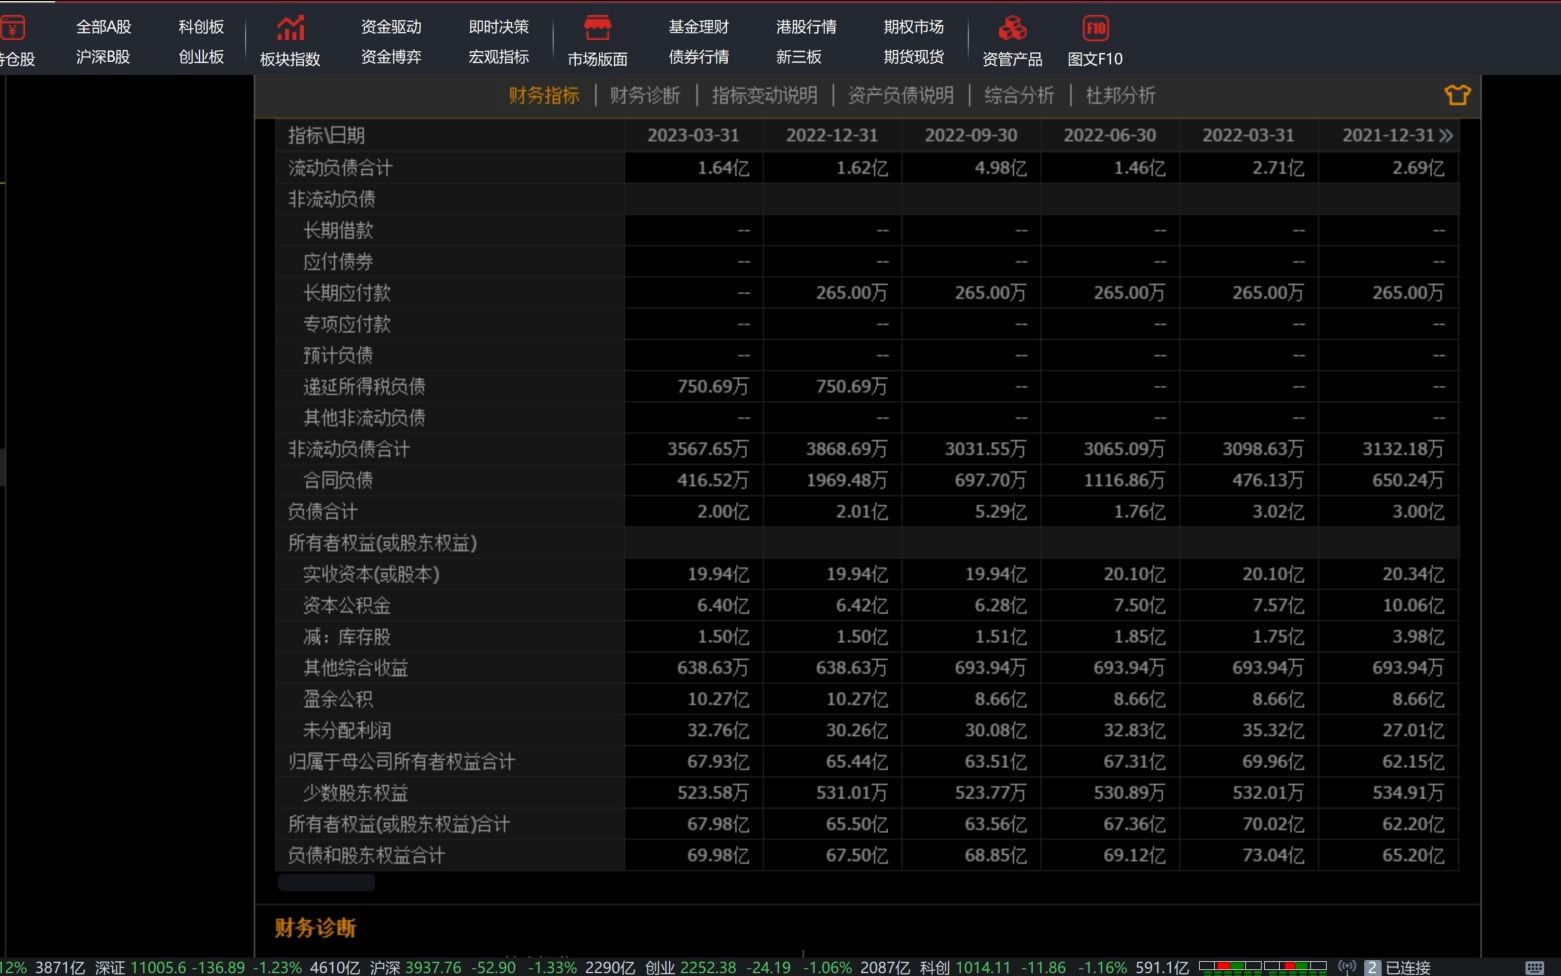Click the 减：库存股 row label
This screenshot has height=976, width=1561.
point(347,636)
